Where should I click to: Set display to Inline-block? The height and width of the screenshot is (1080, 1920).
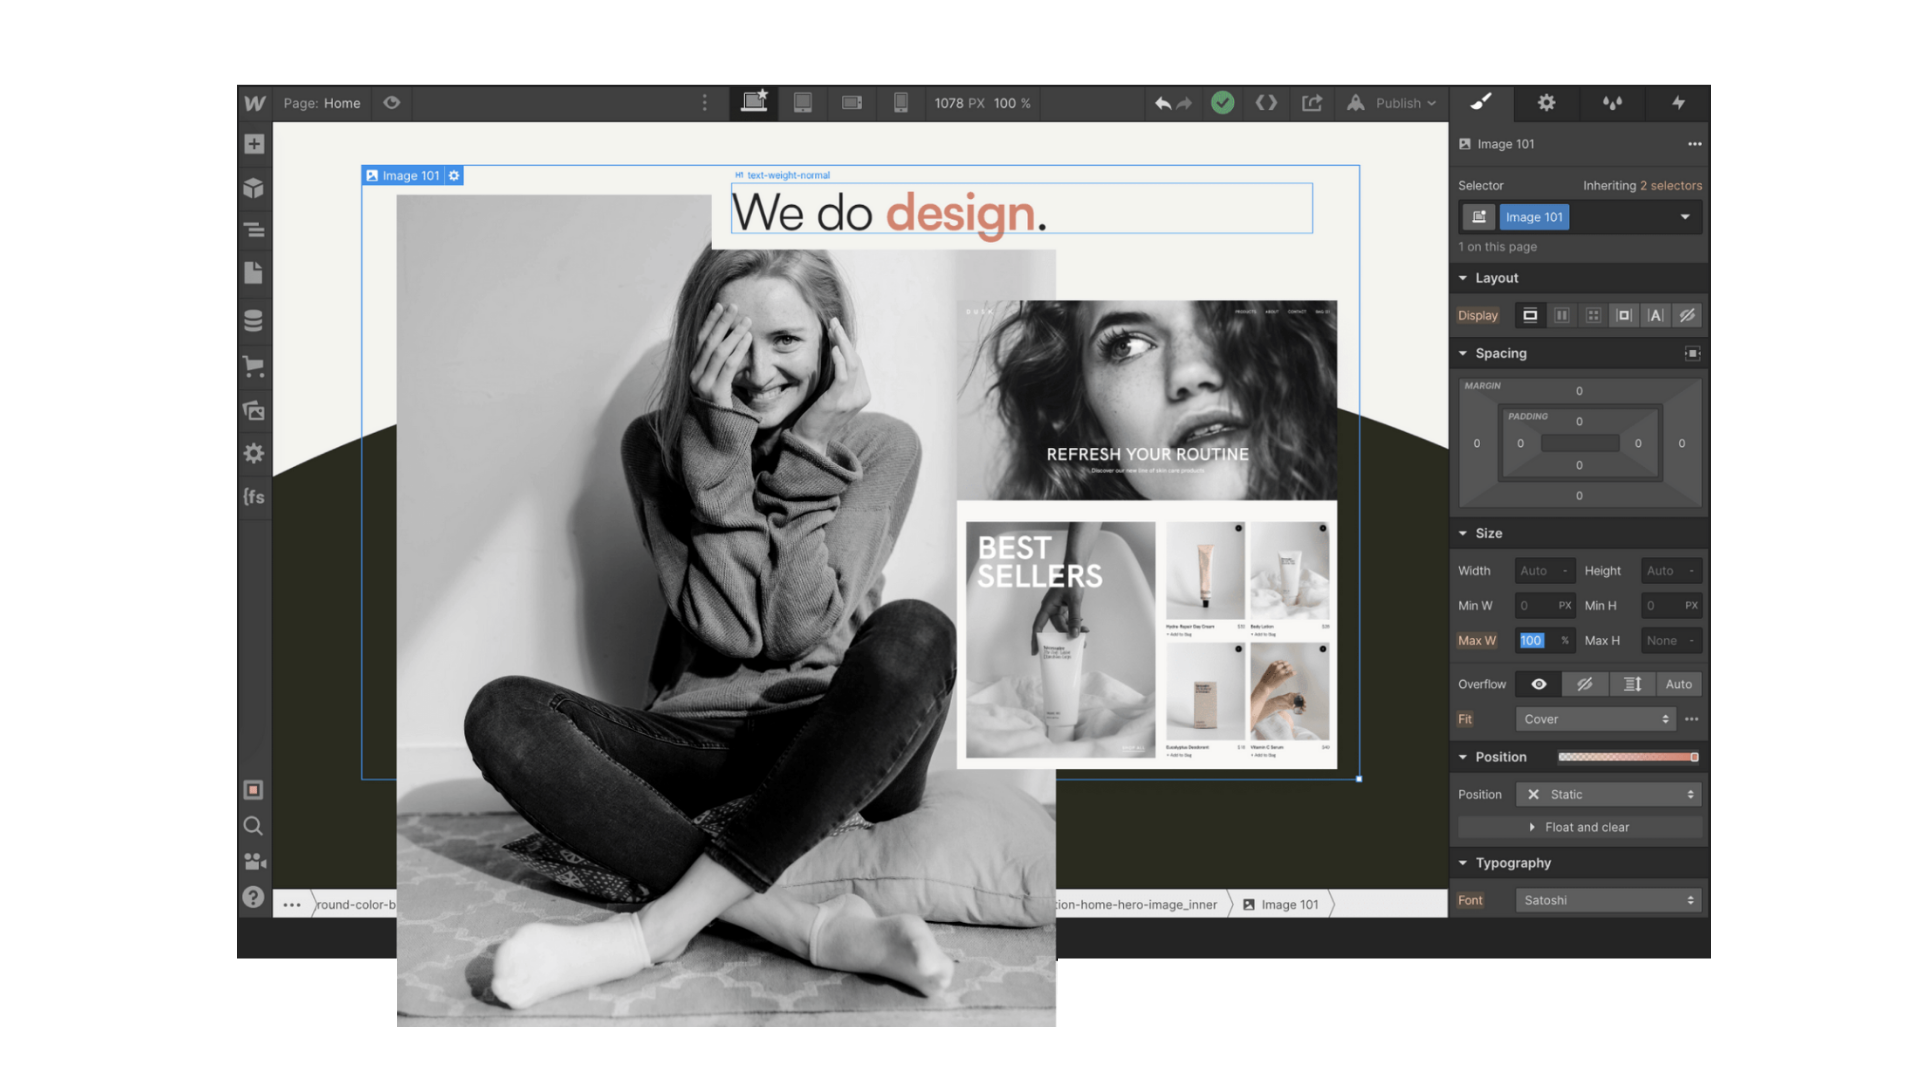pos(1624,315)
